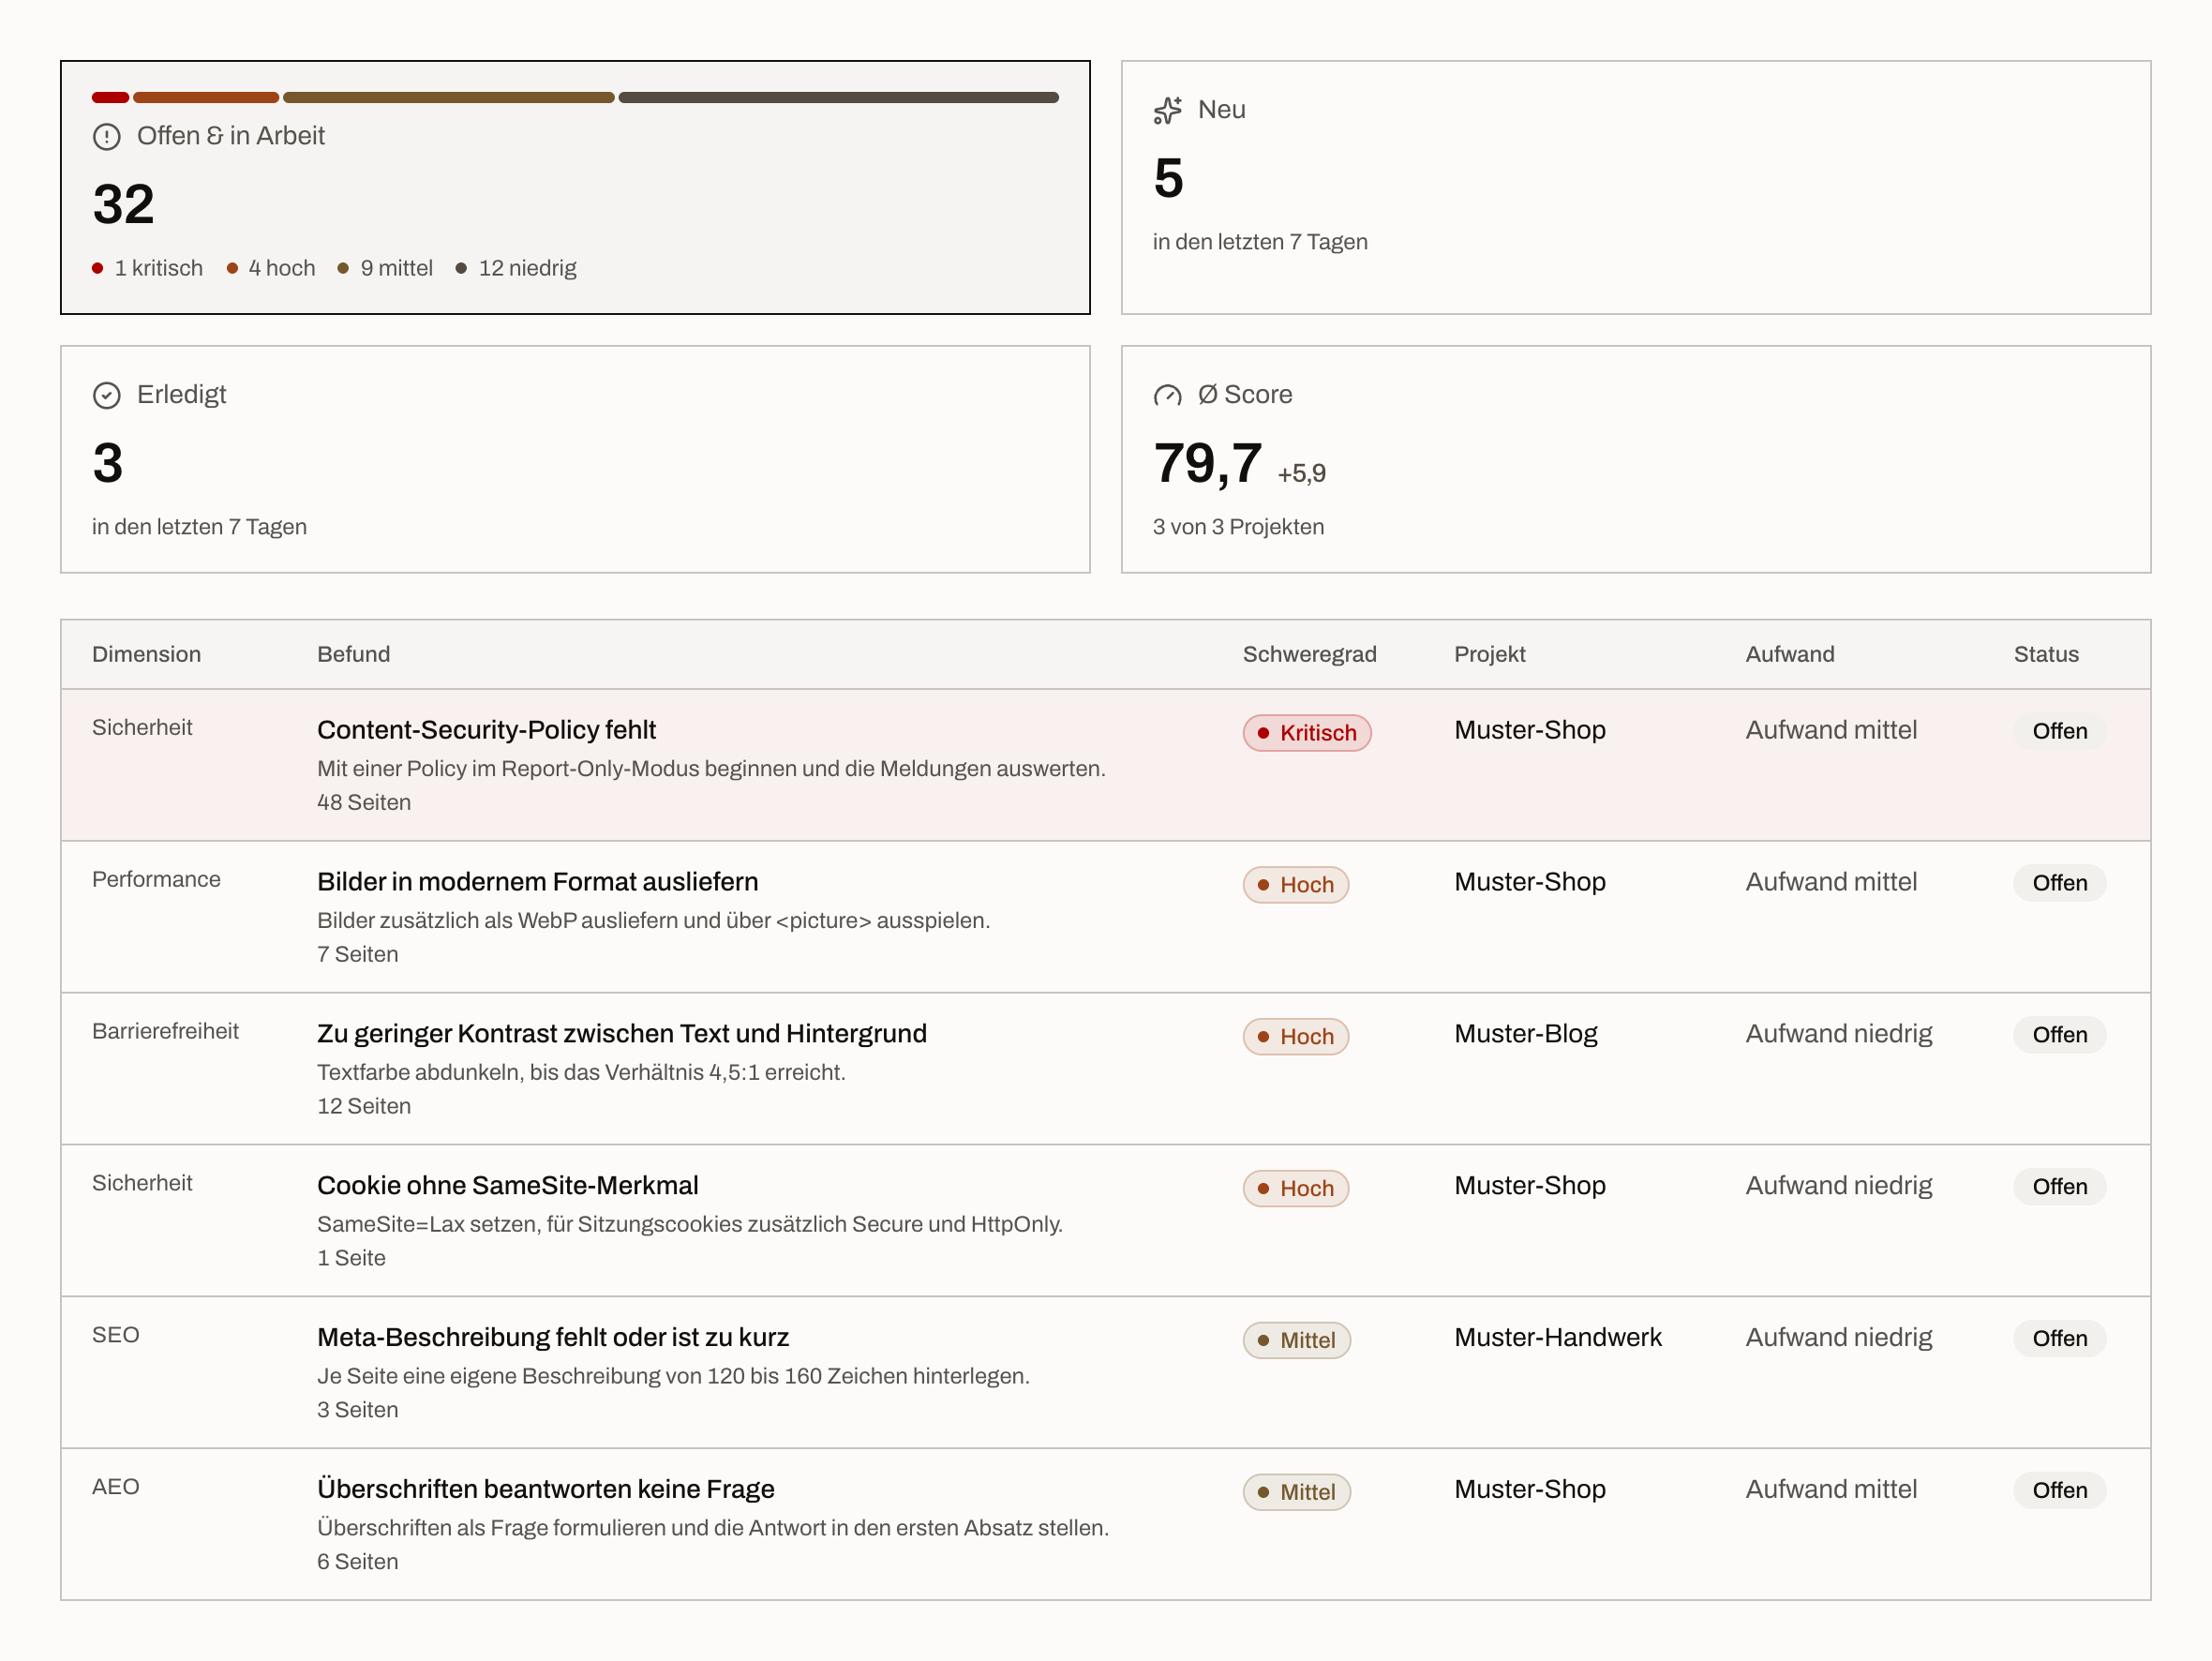The width and height of the screenshot is (2212, 1661).
Task: Open finding 'Überschriften beantworten keine Frage'
Action: [x=545, y=1490]
